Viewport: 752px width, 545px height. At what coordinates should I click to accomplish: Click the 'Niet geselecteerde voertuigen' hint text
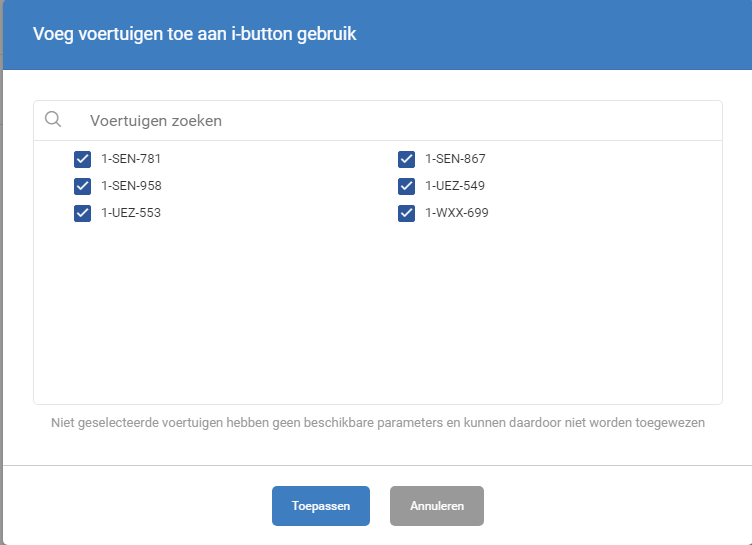[x=378, y=423]
